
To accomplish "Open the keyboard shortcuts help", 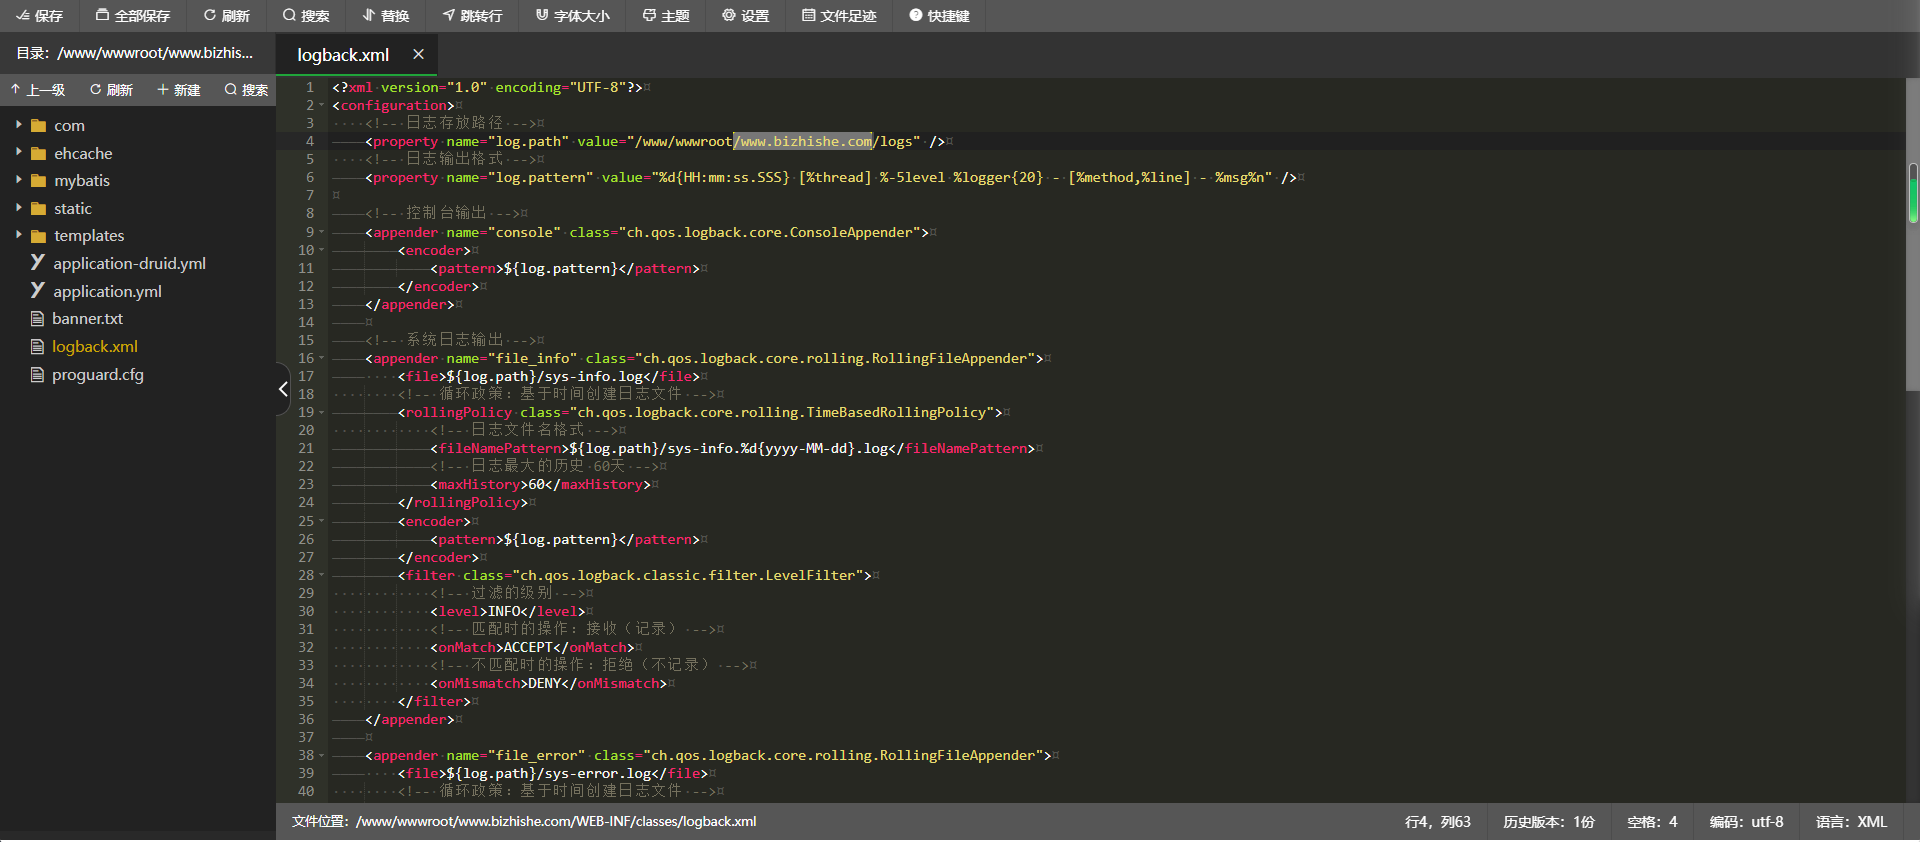I will (x=939, y=16).
